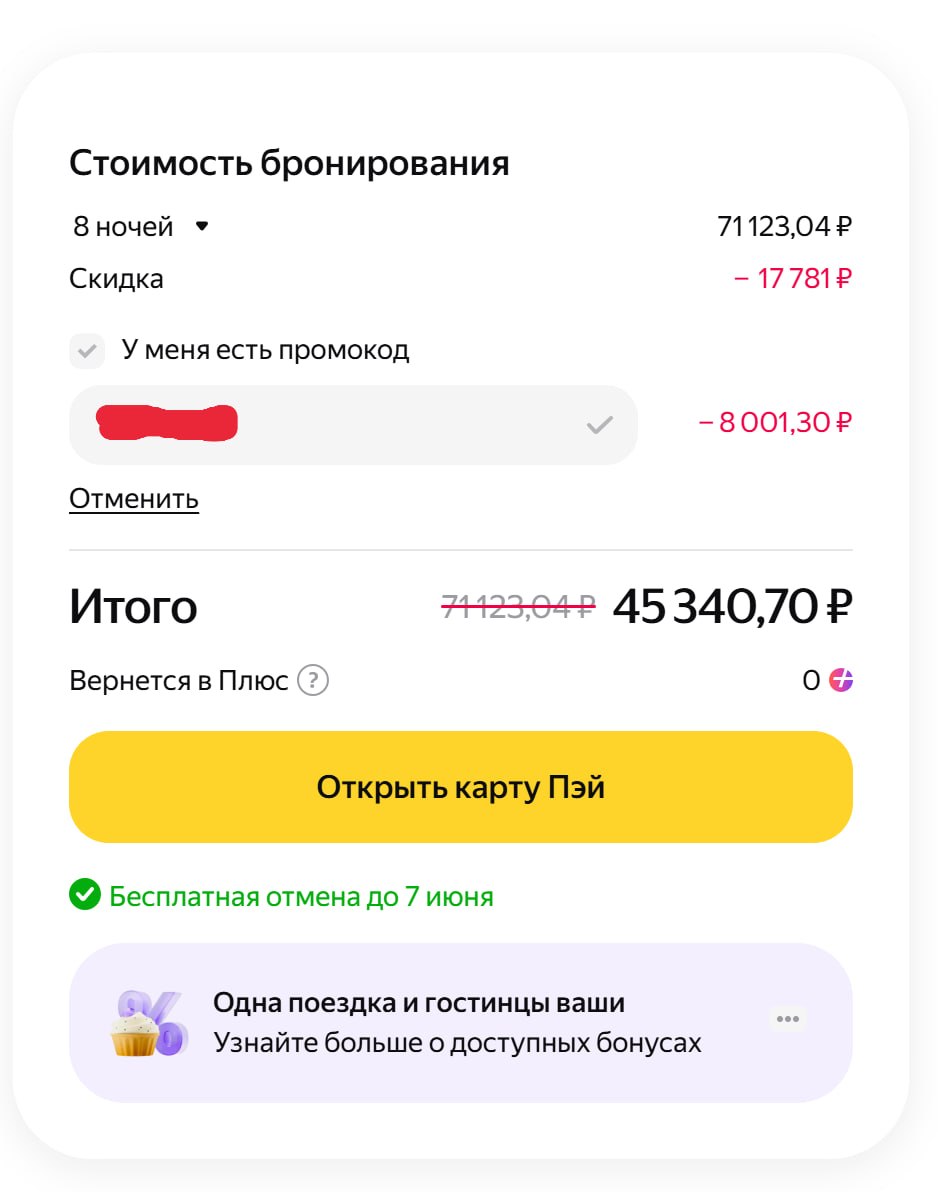Viewport: 938px width, 1192px height.
Task: Click the promo discount amount − 8 001,30 ₽
Action: pos(775,423)
